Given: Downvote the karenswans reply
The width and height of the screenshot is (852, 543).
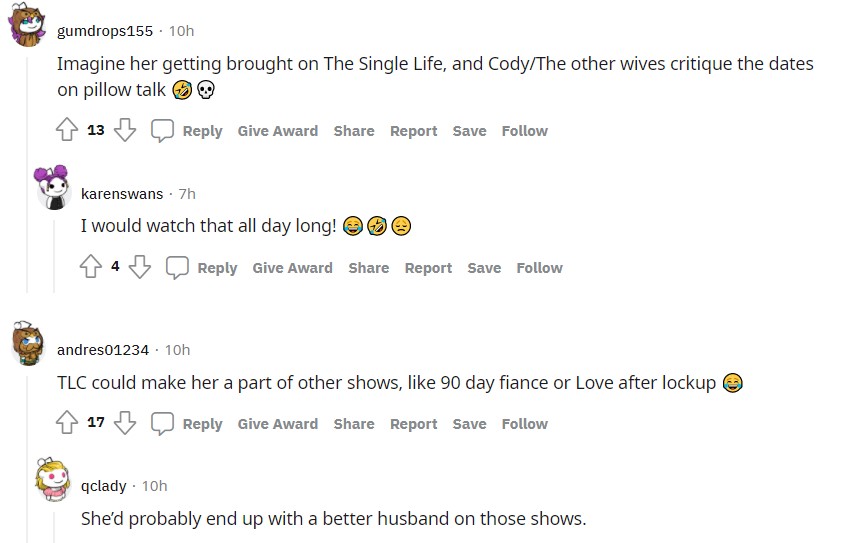Looking at the screenshot, I should tap(140, 267).
